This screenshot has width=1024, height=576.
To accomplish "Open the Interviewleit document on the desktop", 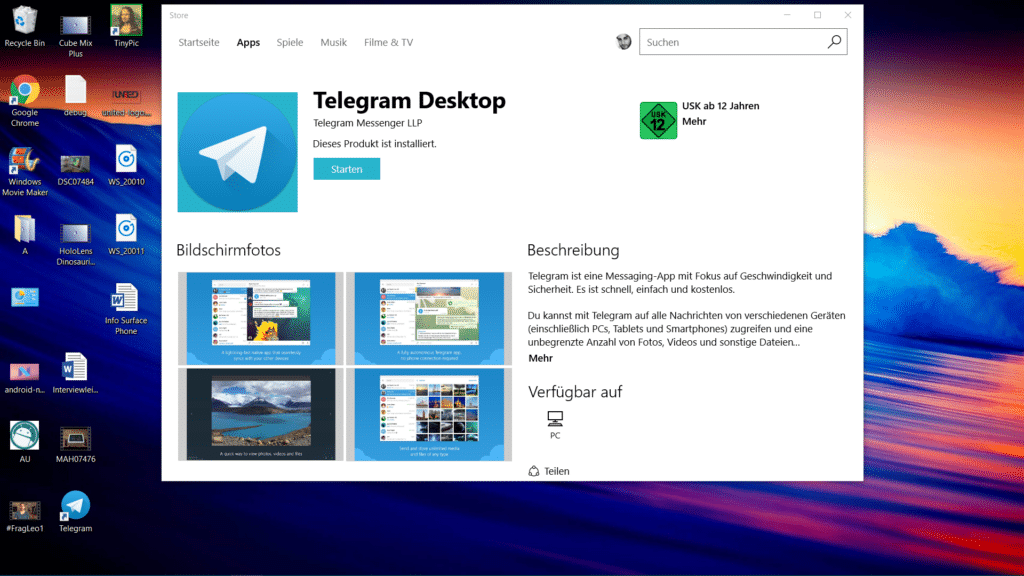I will click(x=75, y=365).
